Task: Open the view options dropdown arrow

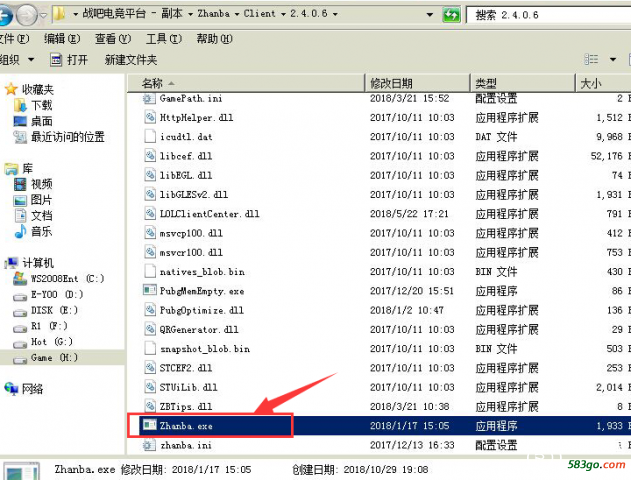Action: pyautogui.click(x=612, y=60)
